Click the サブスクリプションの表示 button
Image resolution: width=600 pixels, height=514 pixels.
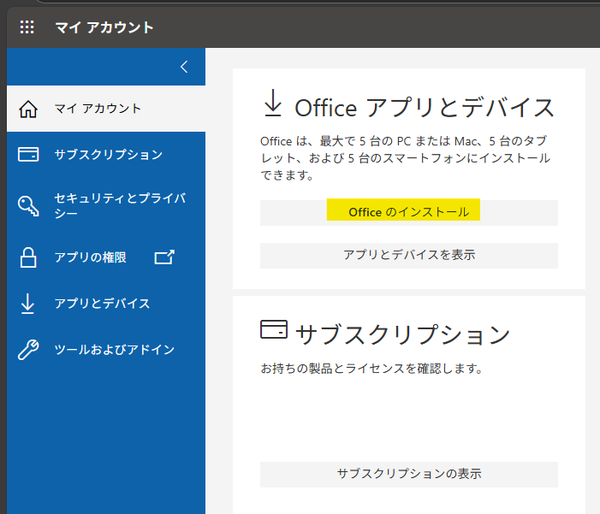[x=408, y=474]
